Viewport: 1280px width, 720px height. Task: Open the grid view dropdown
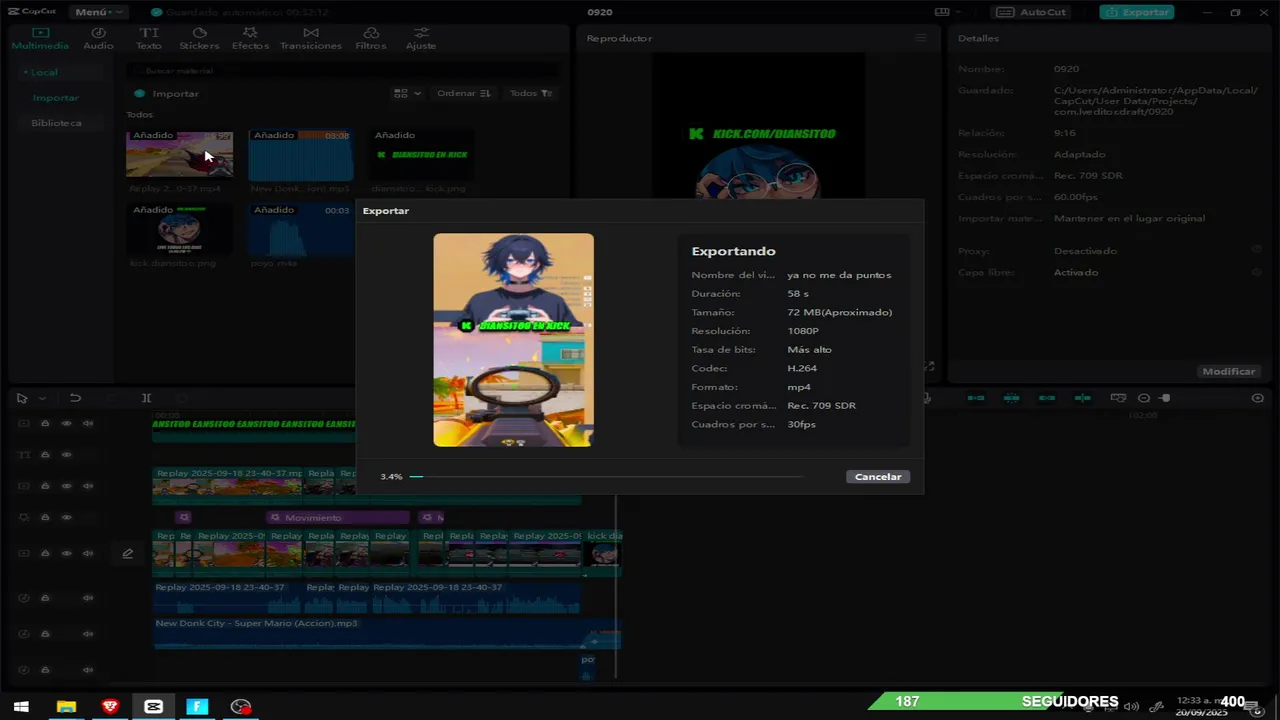[407, 93]
